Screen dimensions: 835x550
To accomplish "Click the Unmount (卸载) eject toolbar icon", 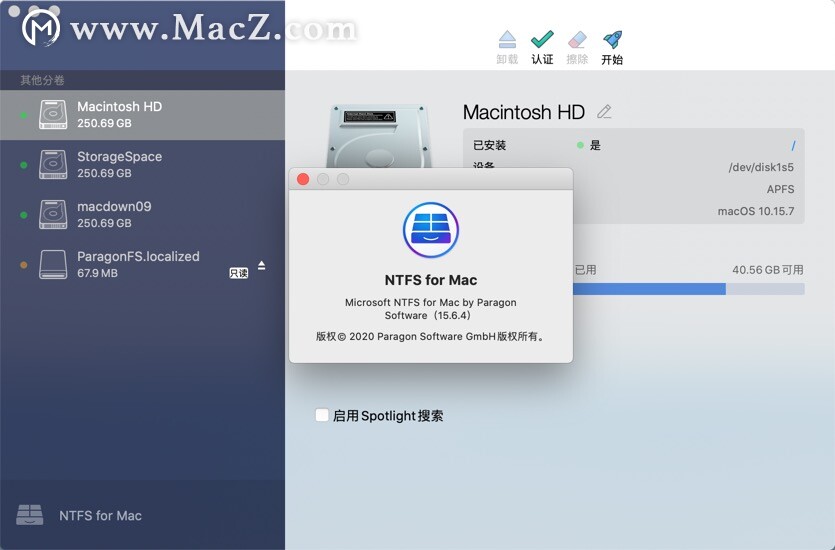I will 507,40.
